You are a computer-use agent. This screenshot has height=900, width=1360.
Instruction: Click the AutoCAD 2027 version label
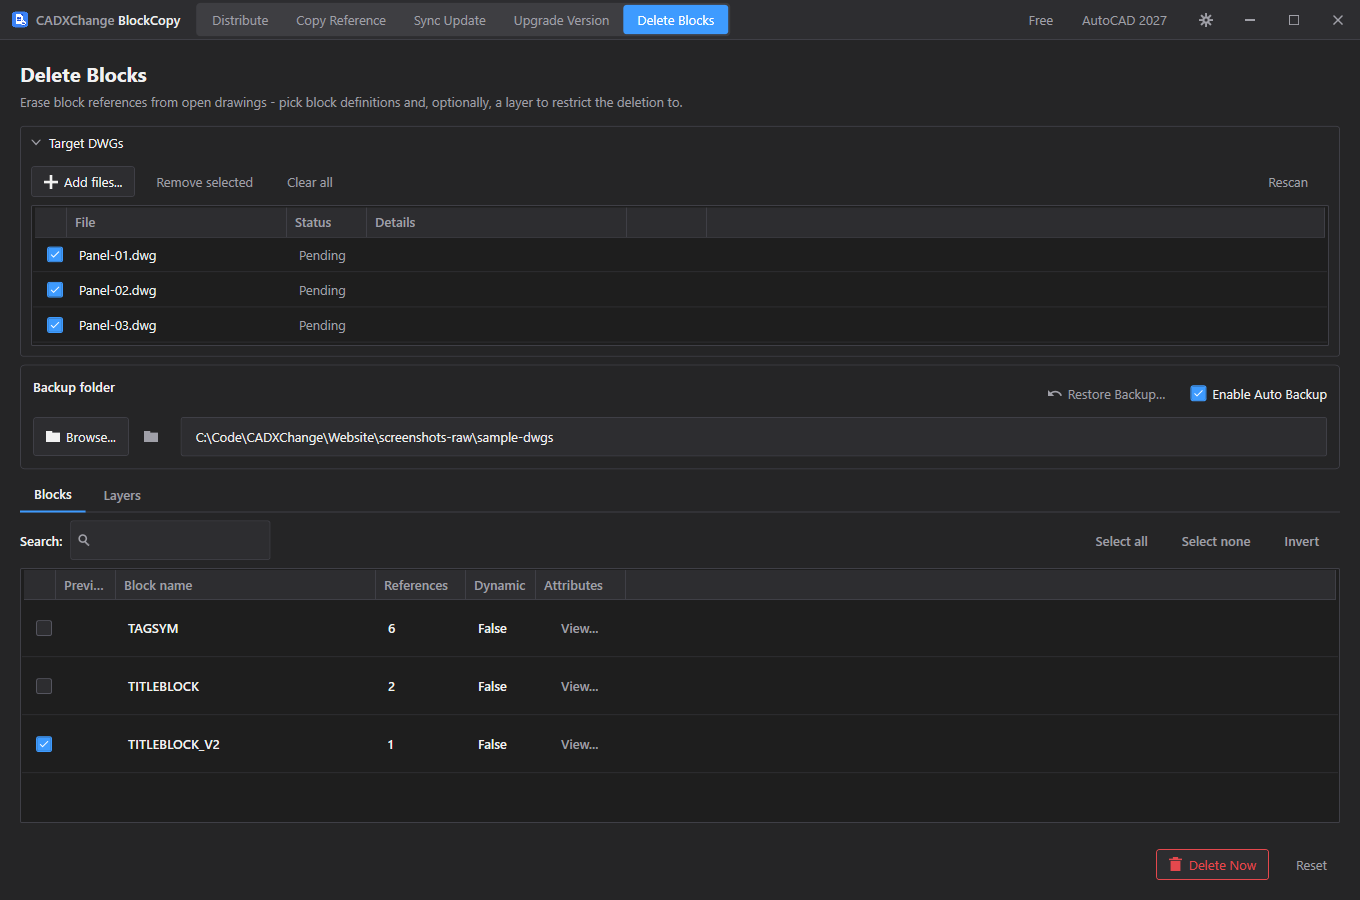point(1124,20)
